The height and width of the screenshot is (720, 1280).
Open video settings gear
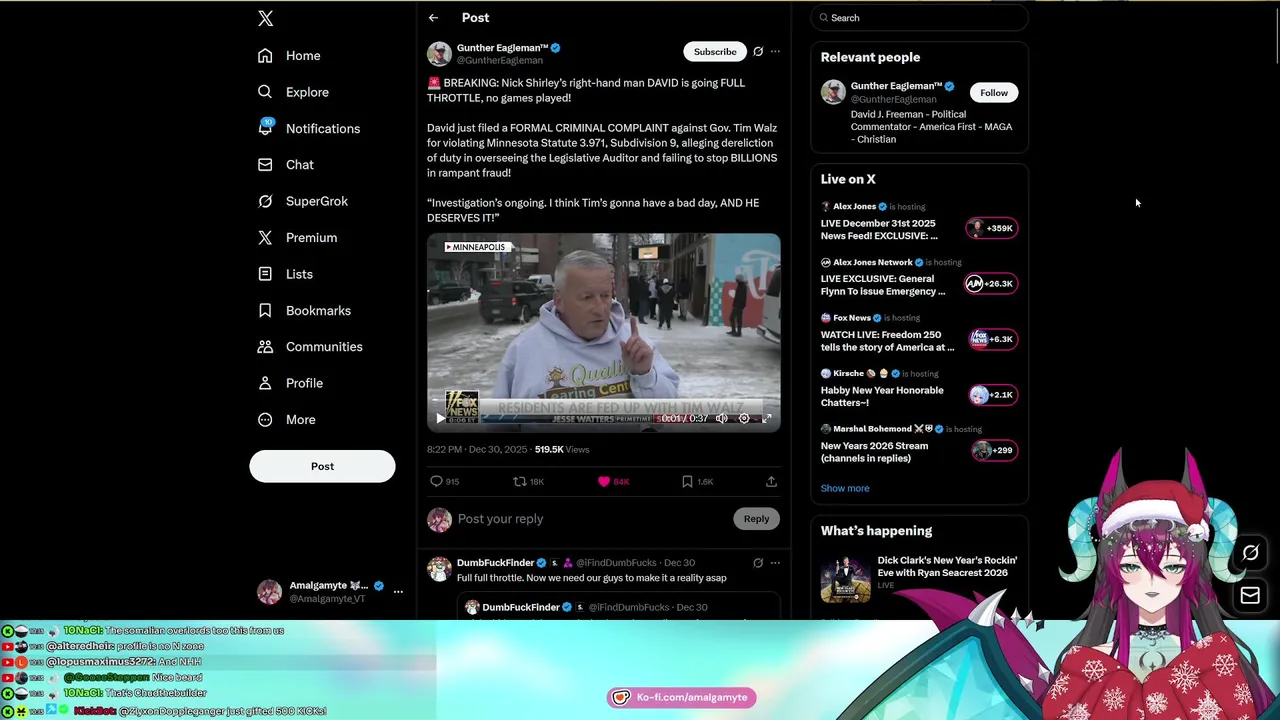pos(744,419)
